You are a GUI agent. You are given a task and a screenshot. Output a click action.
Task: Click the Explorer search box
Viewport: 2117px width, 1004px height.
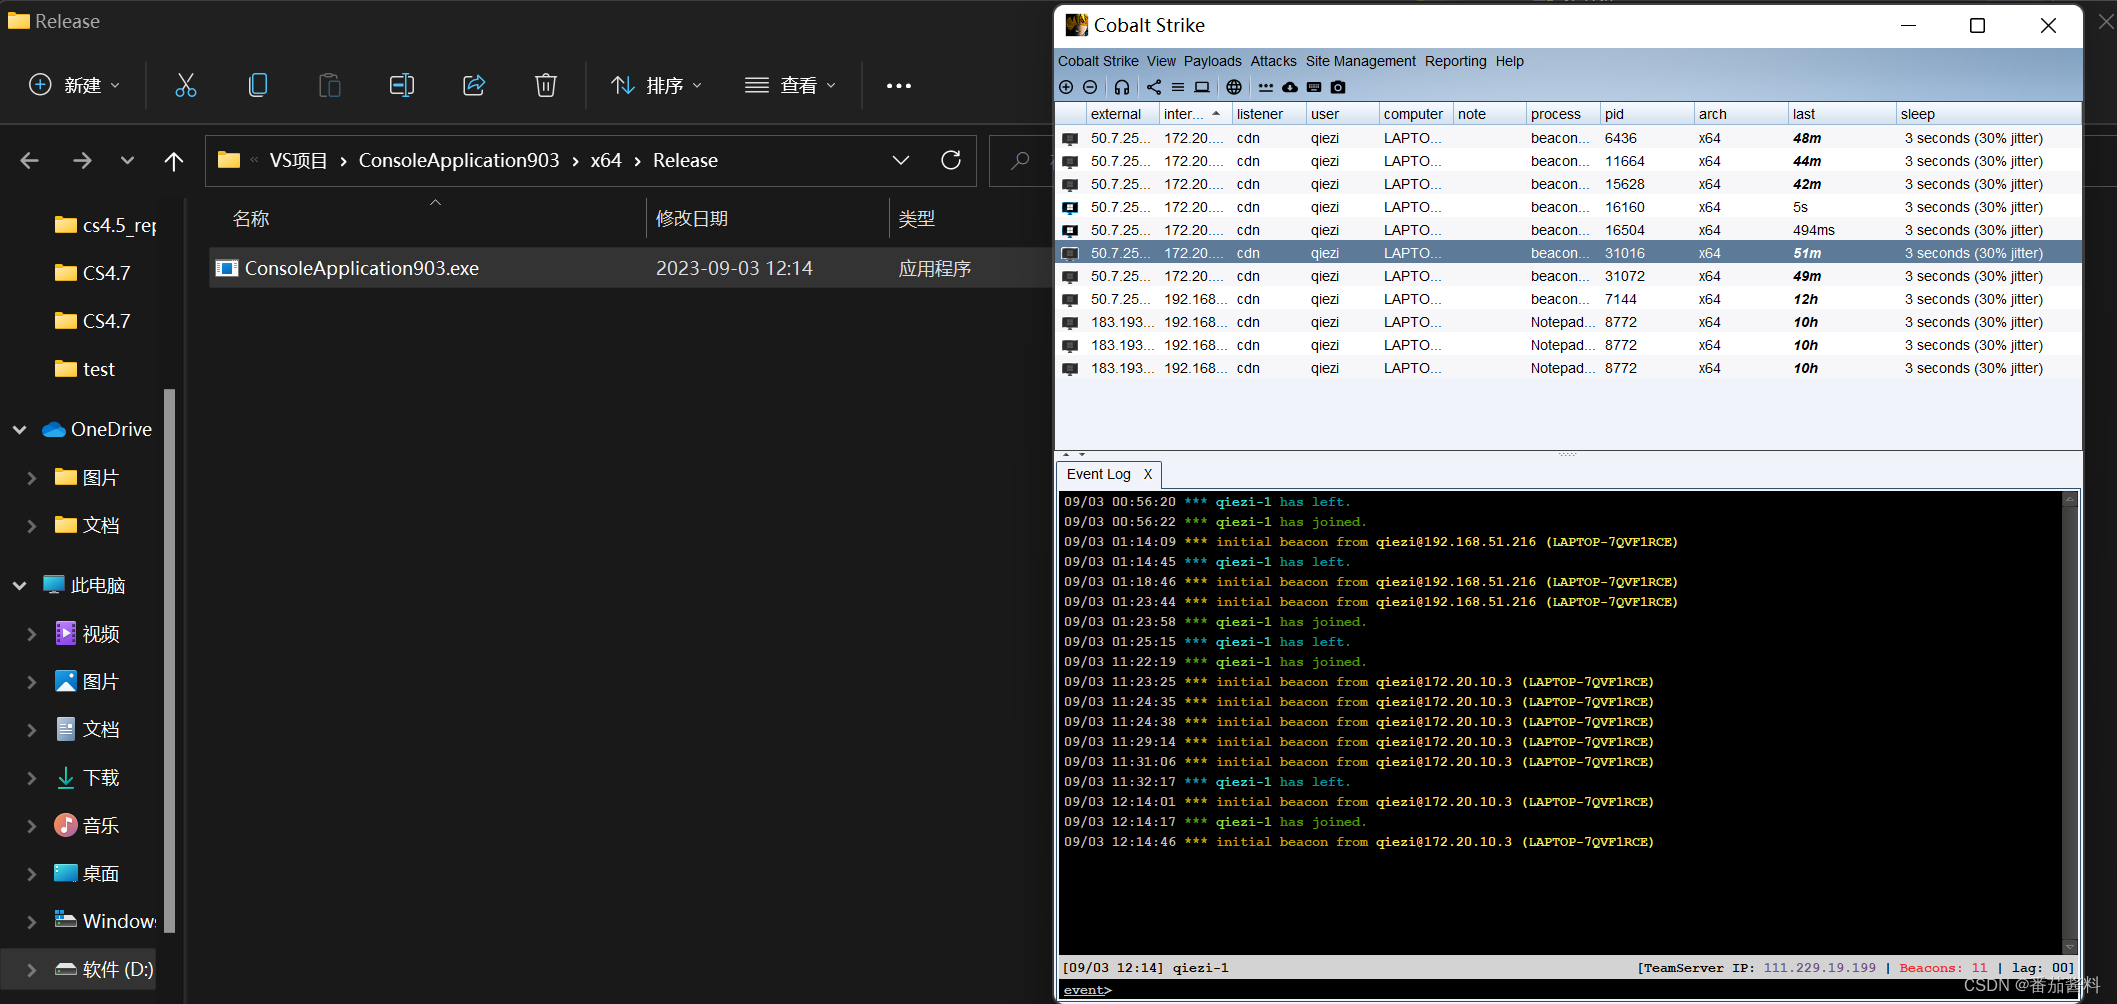coord(1020,160)
